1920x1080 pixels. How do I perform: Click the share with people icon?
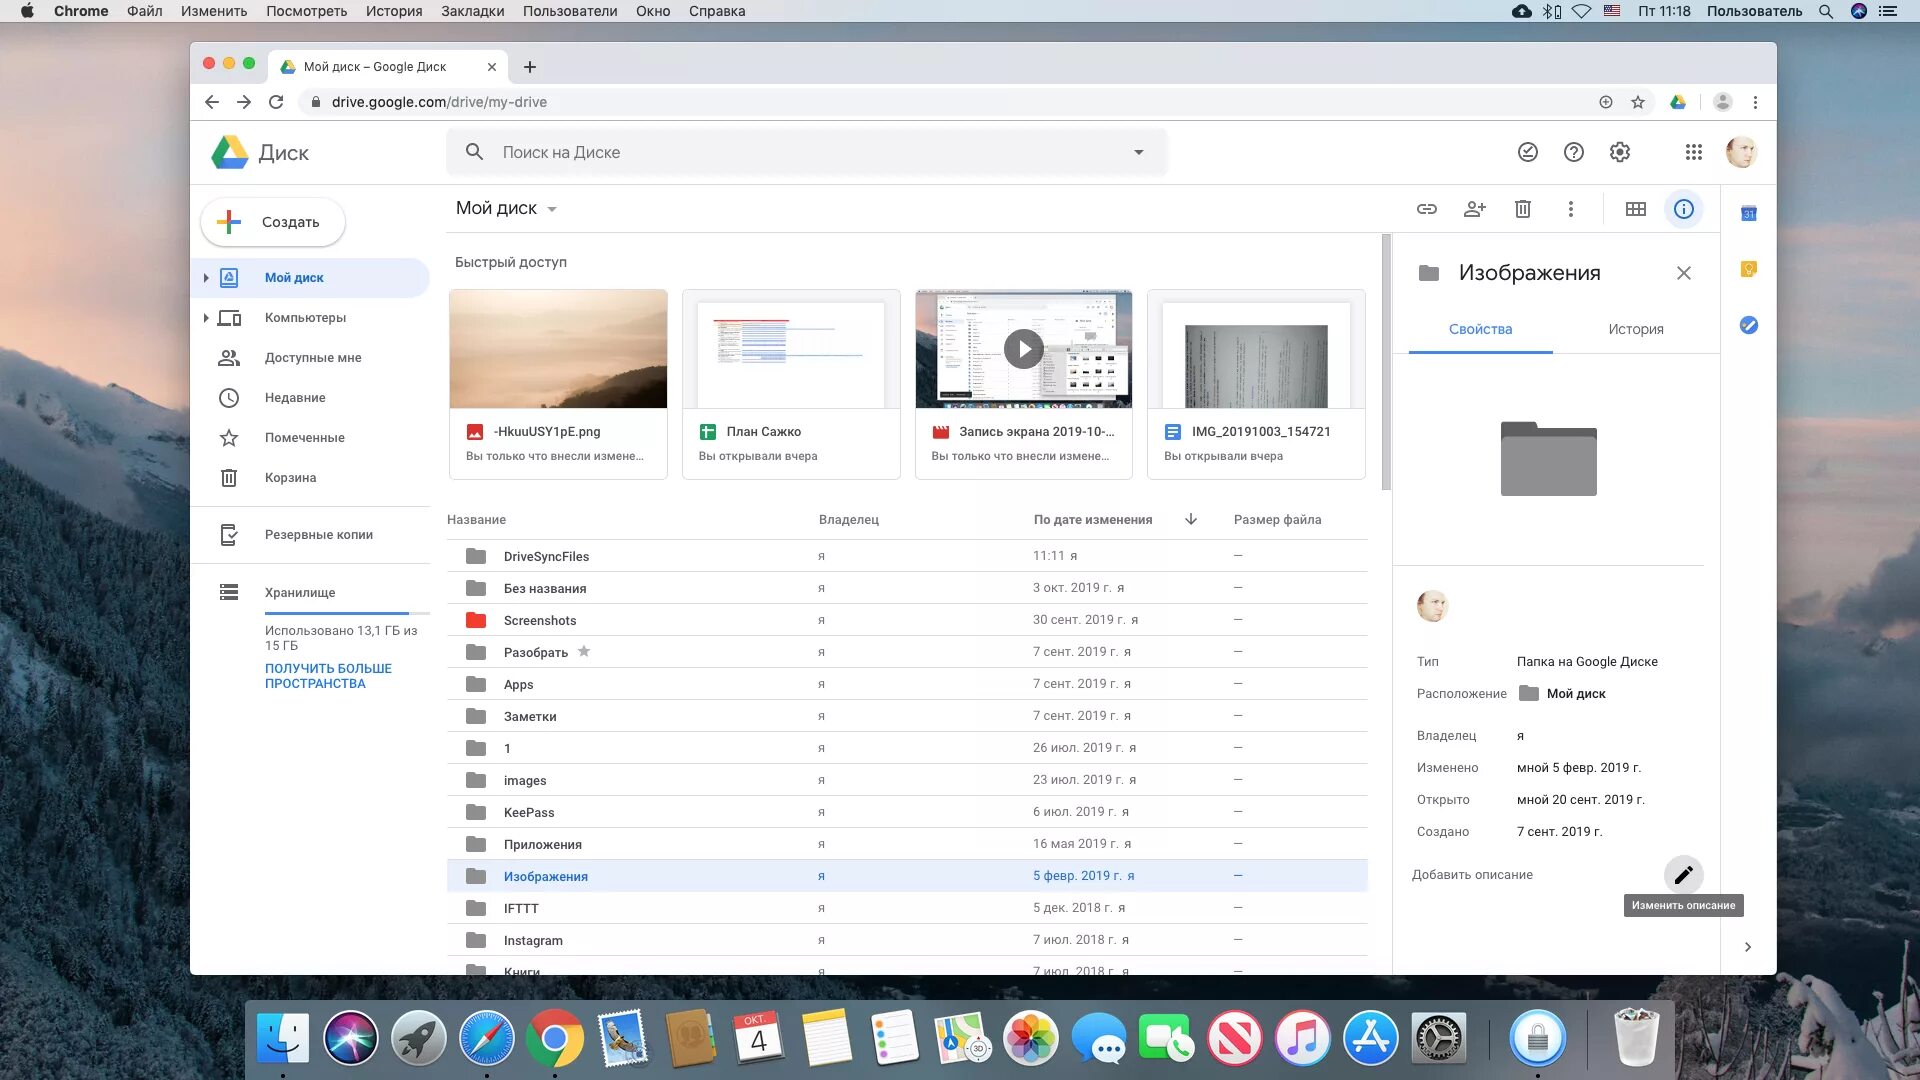(1475, 209)
